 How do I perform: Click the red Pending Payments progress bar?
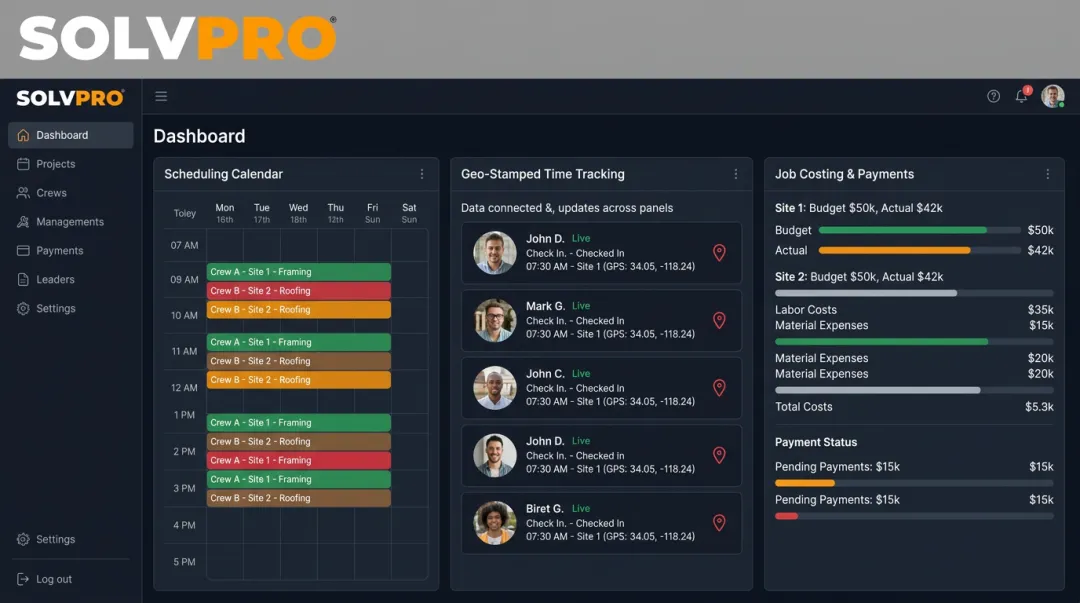tap(914, 516)
